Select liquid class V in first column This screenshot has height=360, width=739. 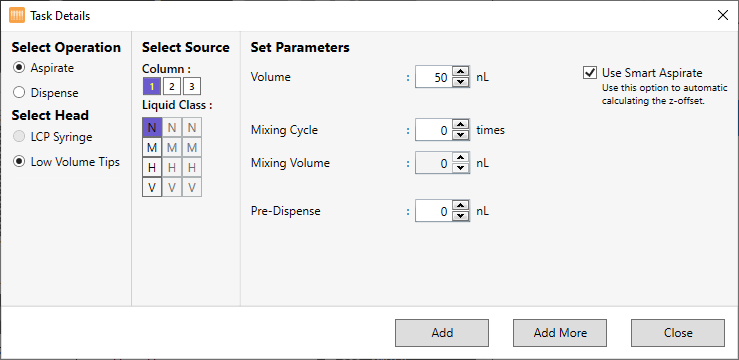click(152, 187)
